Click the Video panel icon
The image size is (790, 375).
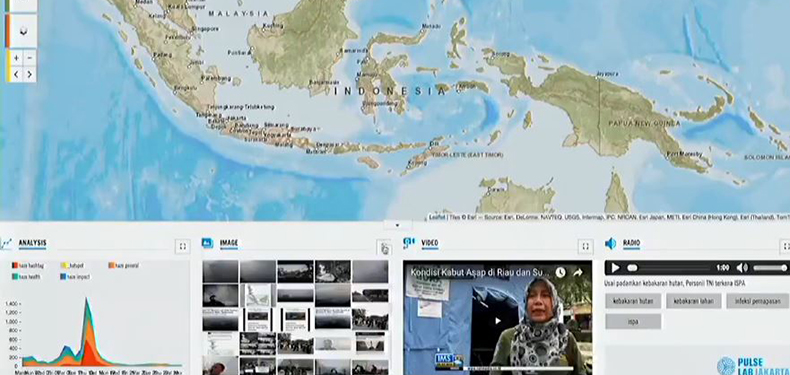pyautogui.click(x=409, y=243)
